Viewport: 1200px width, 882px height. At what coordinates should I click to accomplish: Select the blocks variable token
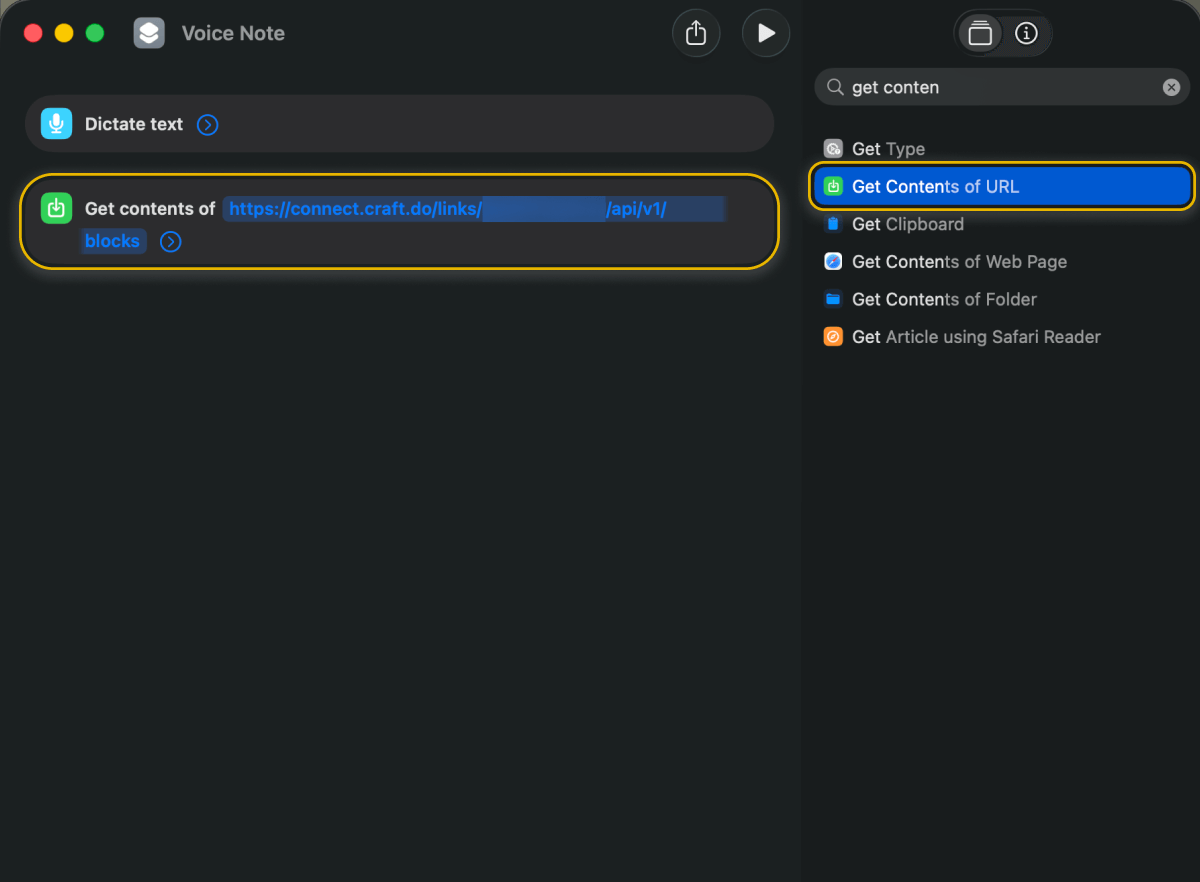point(112,241)
